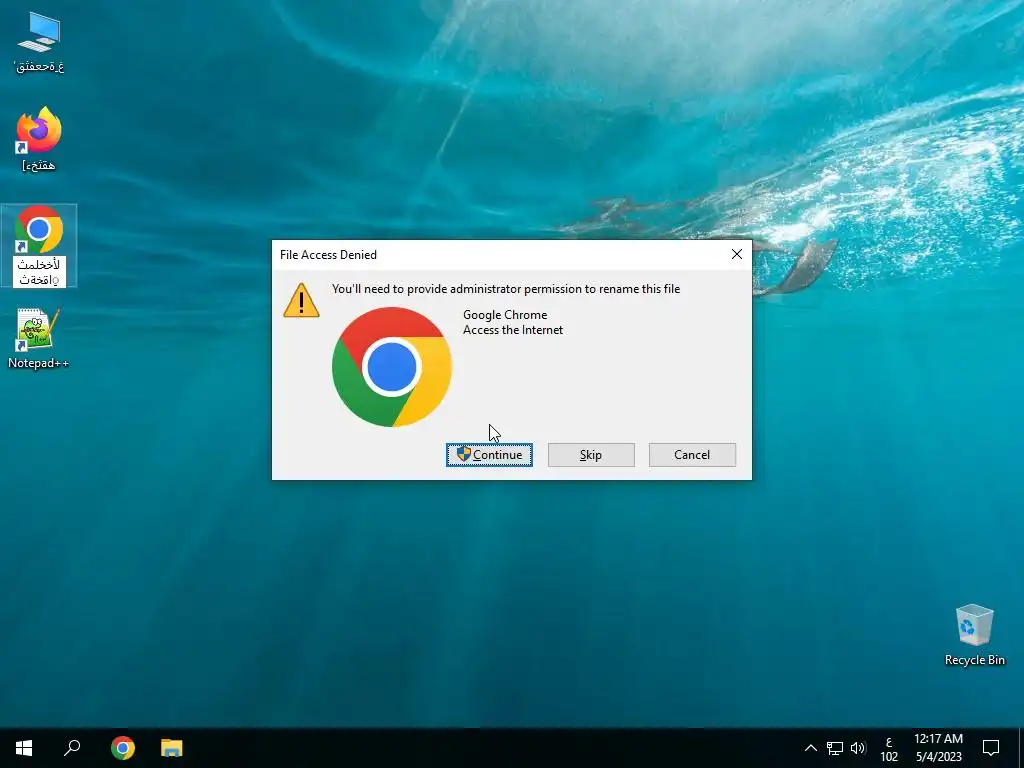The height and width of the screenshot is (768, 1024).
Task: Open the notification action center
Action: [991, 748]
